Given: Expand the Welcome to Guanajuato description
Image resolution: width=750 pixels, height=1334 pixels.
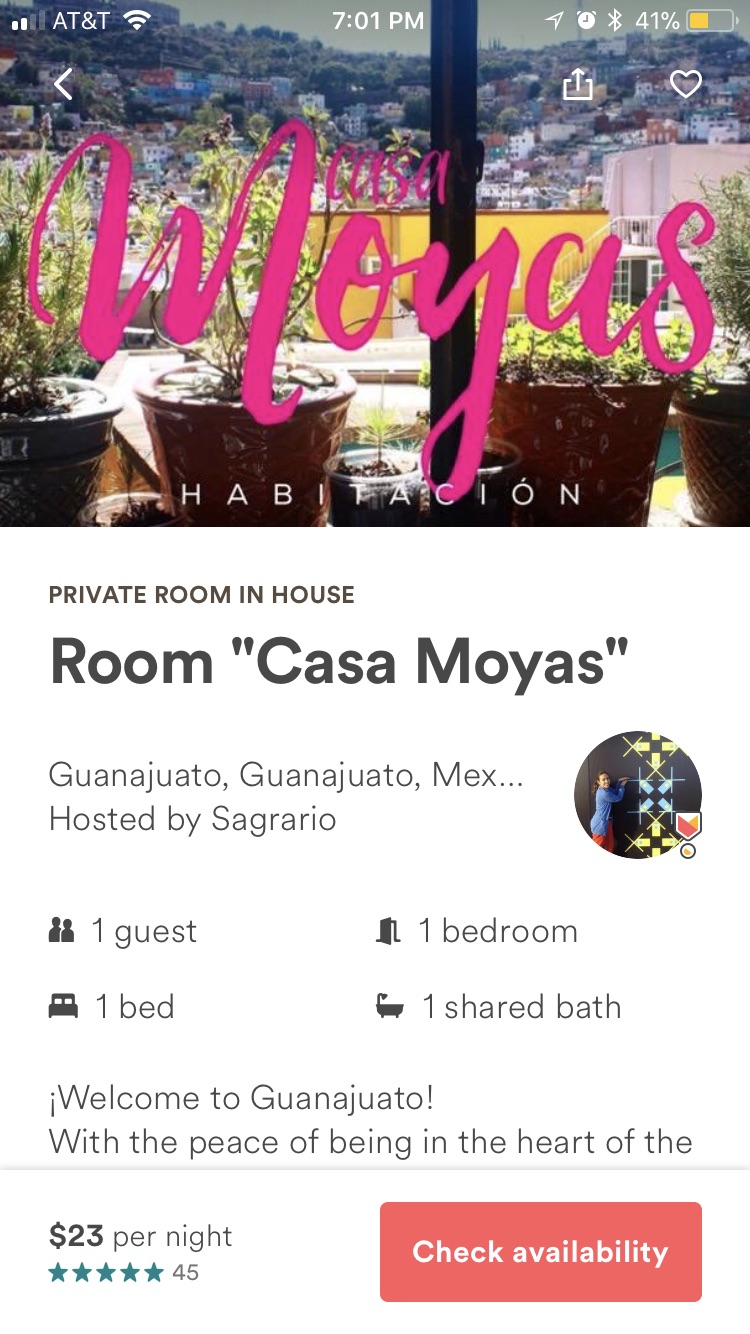Looking at the screenshot, I should pos(370,1121).
